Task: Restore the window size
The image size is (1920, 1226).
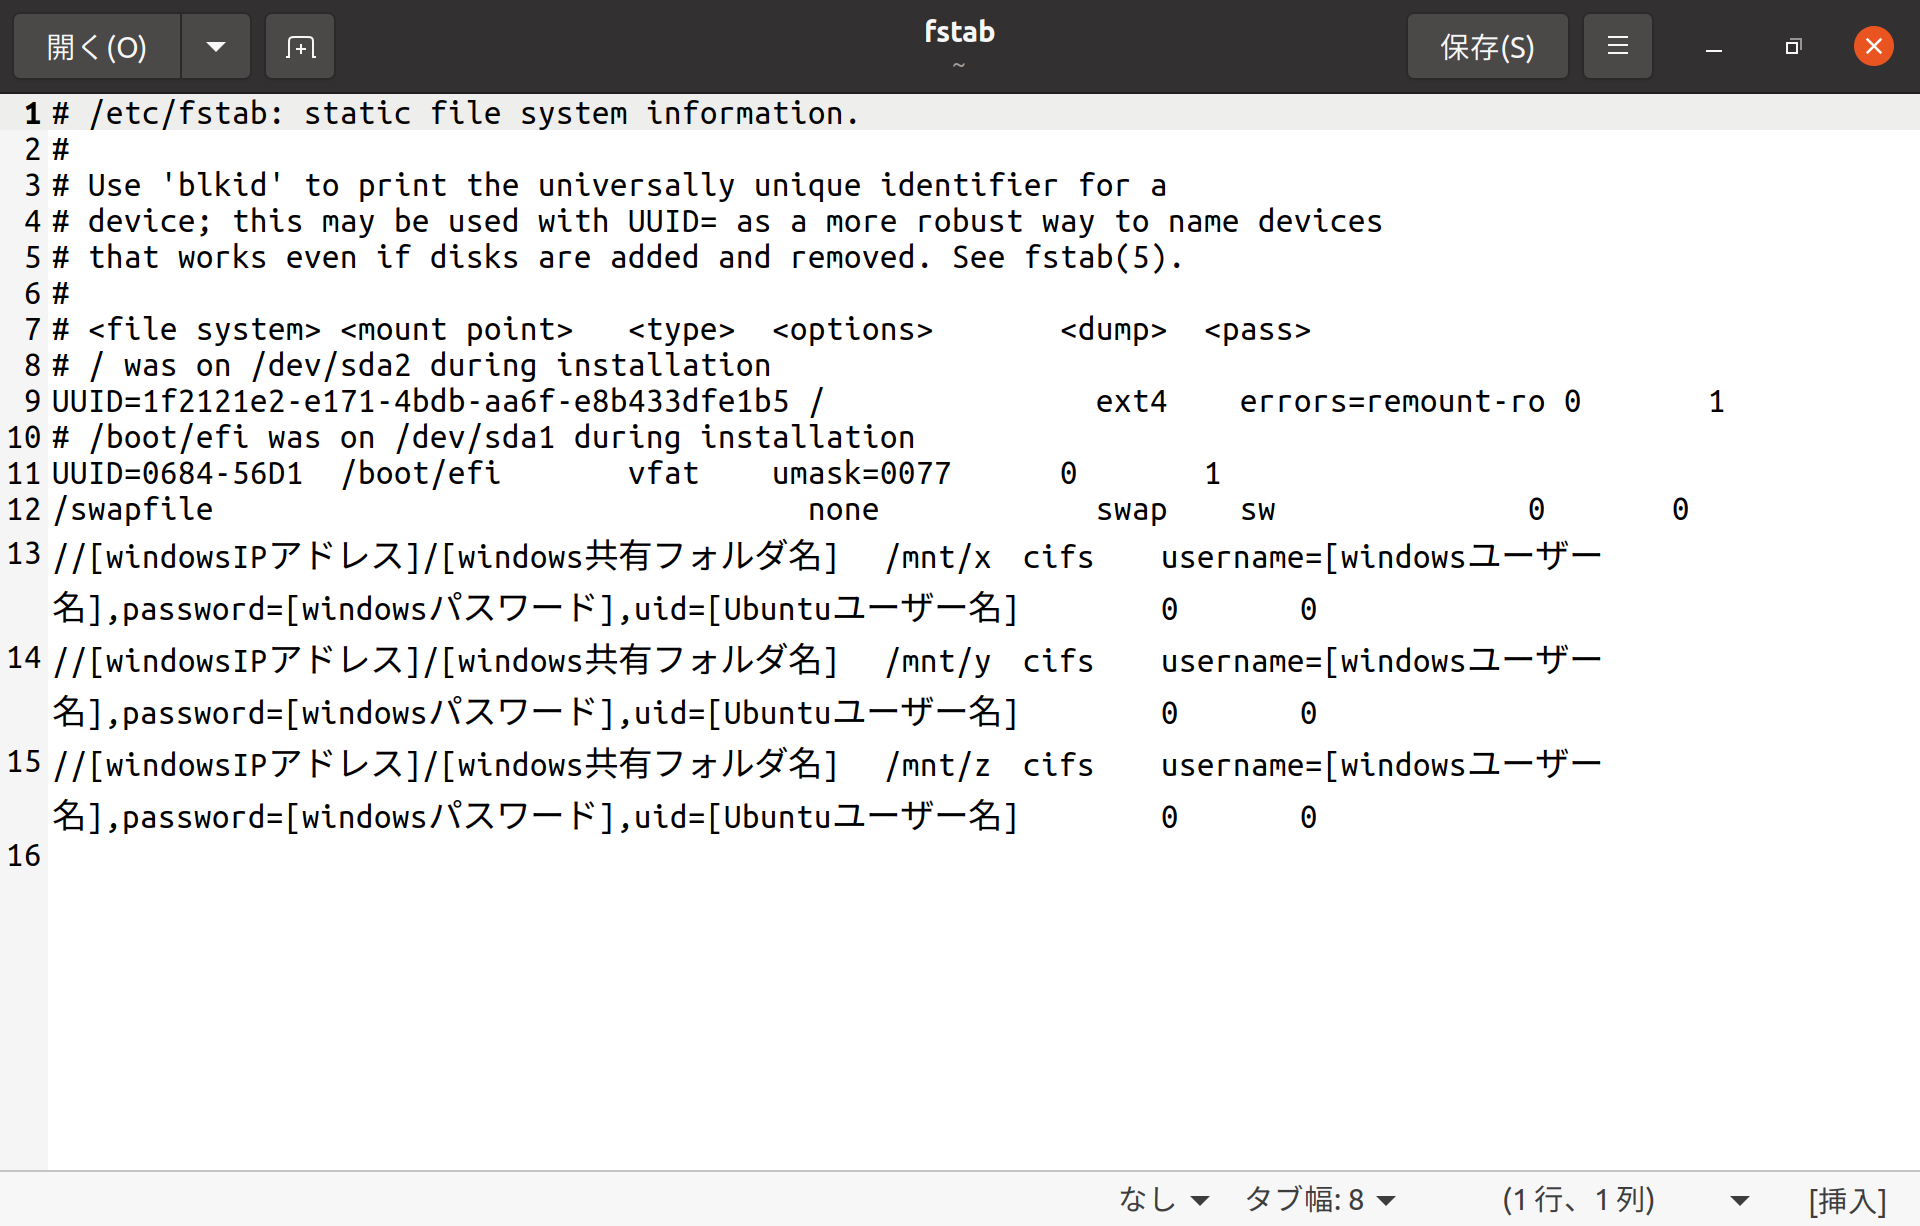Action: tap(1793, 47)
